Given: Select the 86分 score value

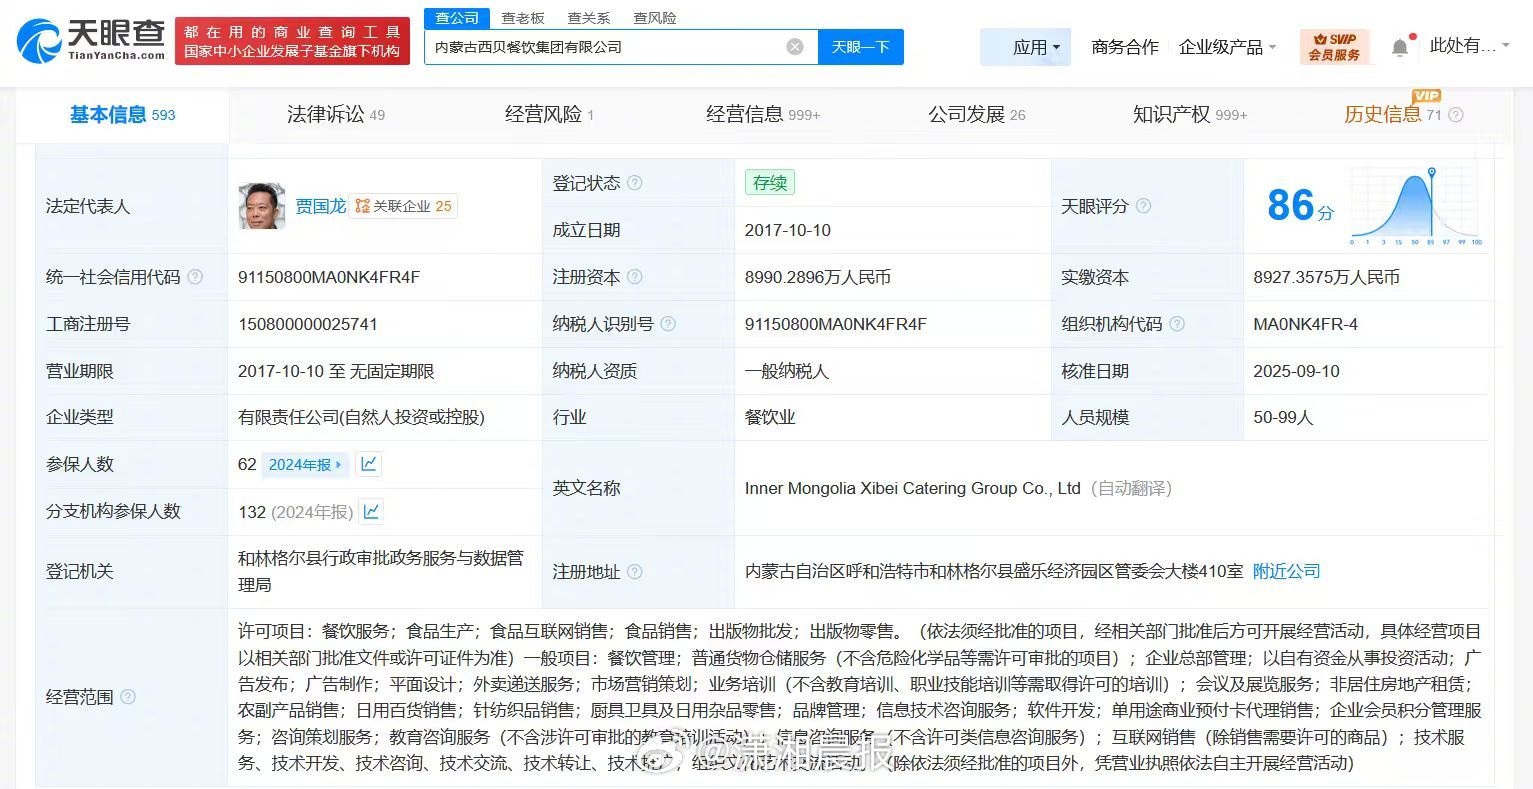Looking at the screenshot, I should 1300,206.
